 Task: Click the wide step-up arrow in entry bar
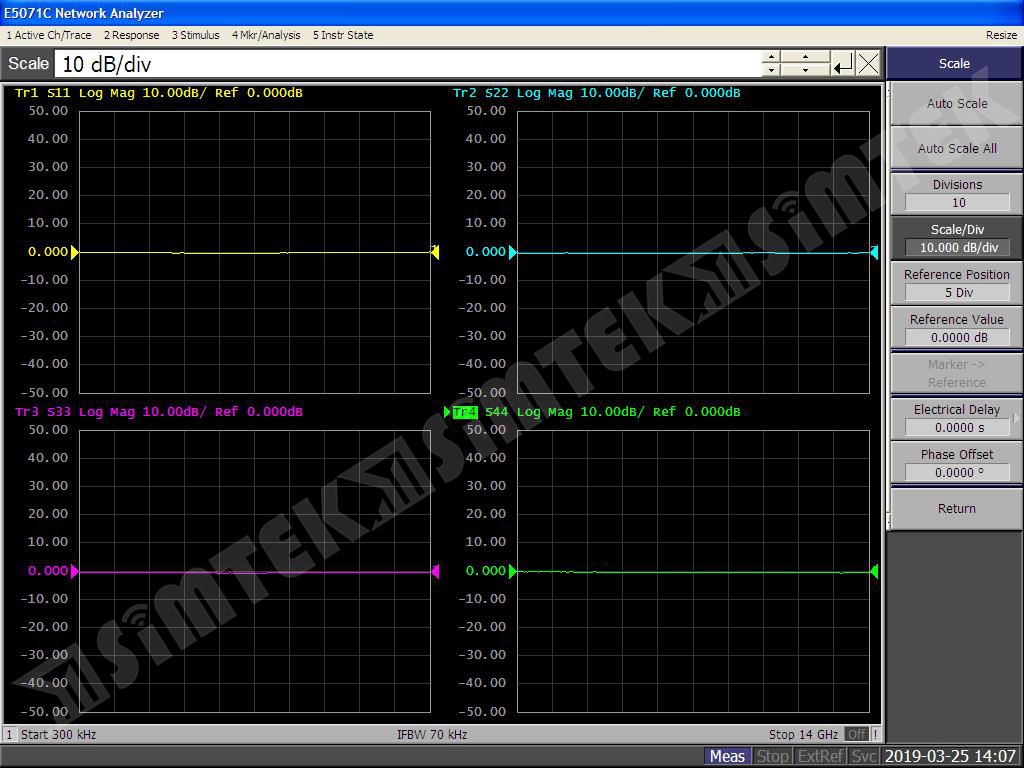[x=805, y=58]
